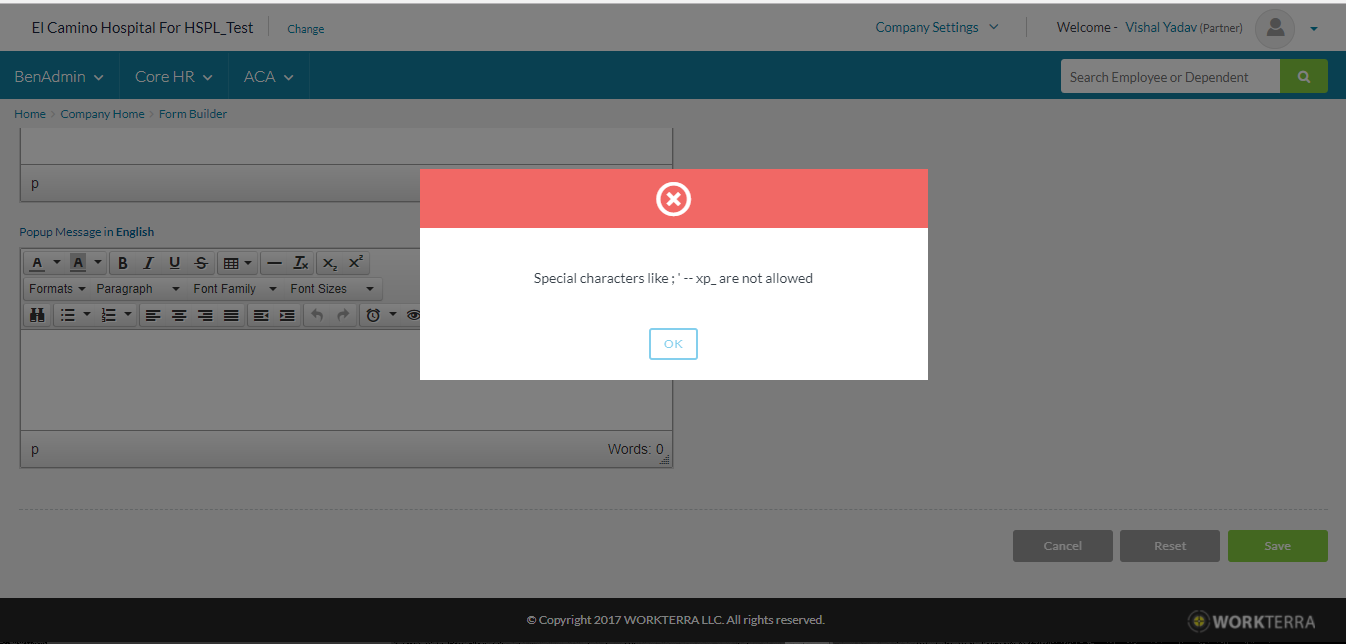1346x644 pixels.
Task: Toggle subscript formatting
Action: pos(329,263)
